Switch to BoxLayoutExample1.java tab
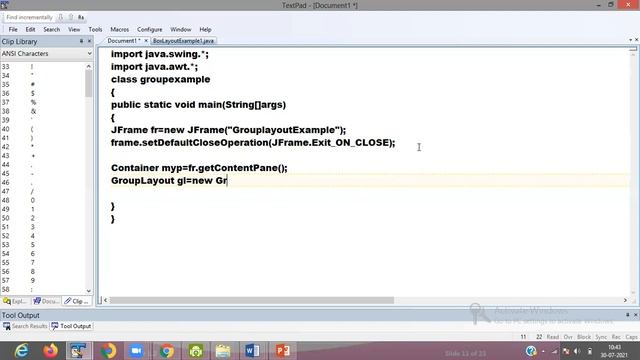Screen dimensions: 640x360 pos(183,41)
